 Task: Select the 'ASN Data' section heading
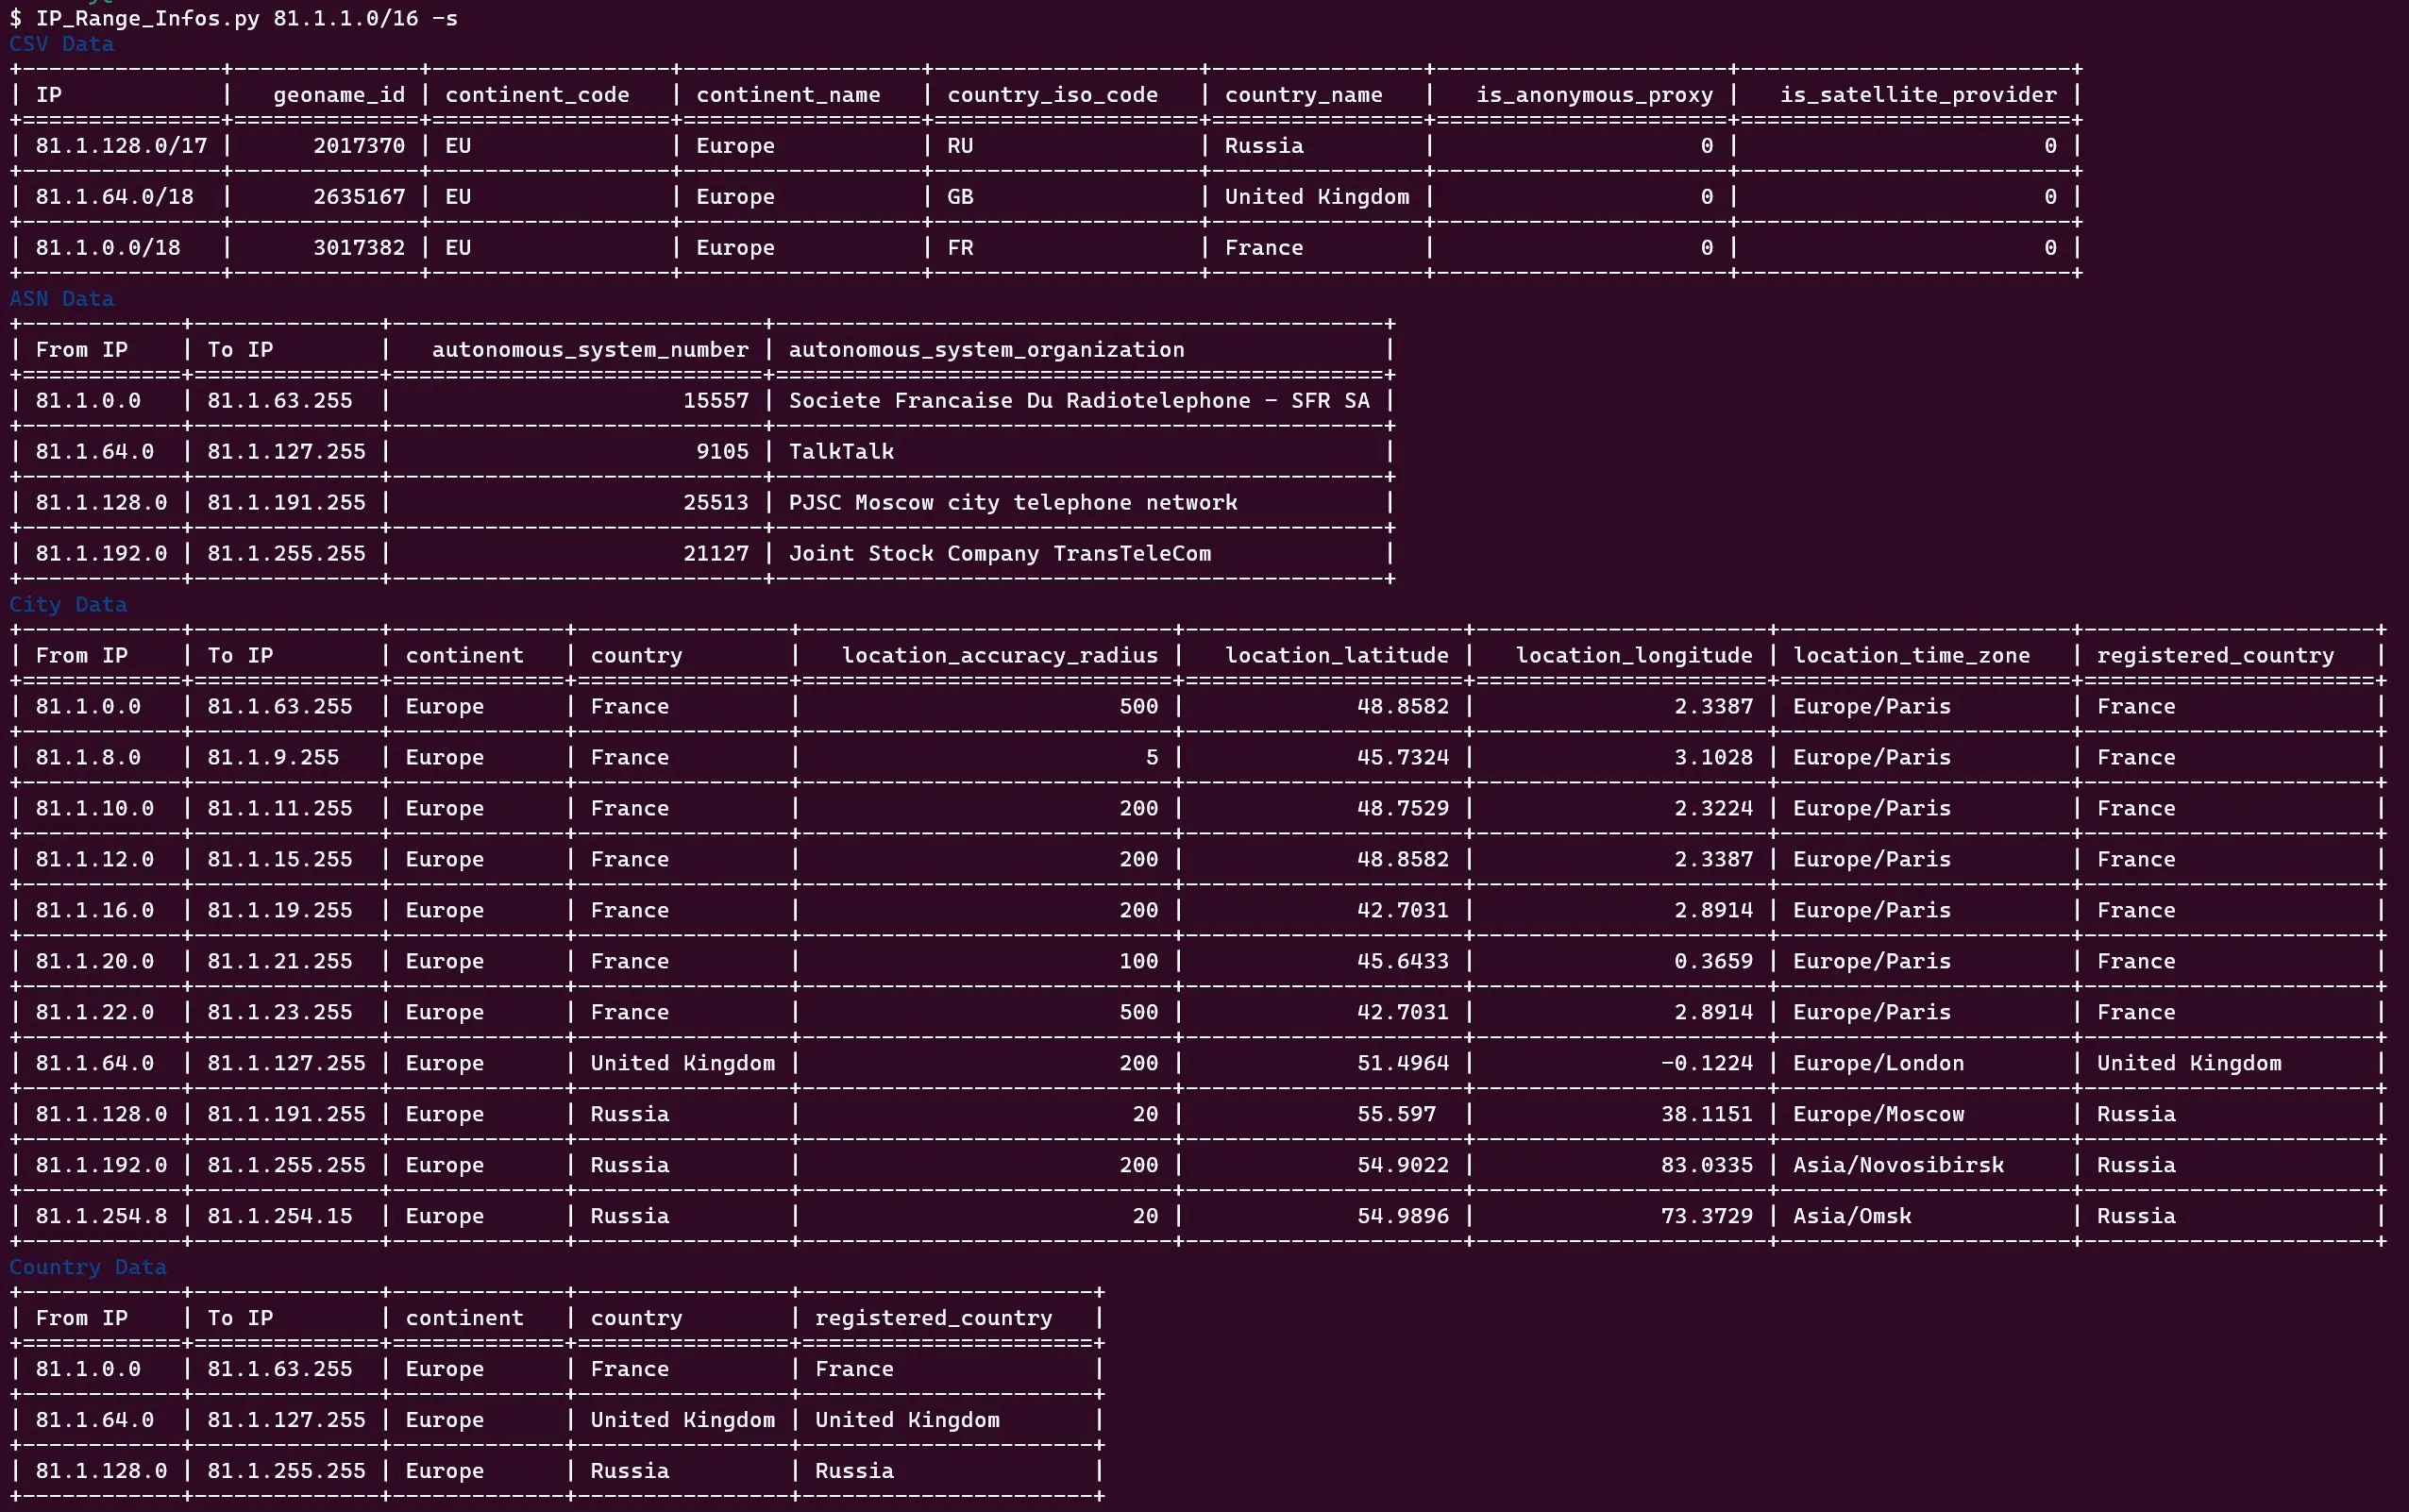click(62, 299)
